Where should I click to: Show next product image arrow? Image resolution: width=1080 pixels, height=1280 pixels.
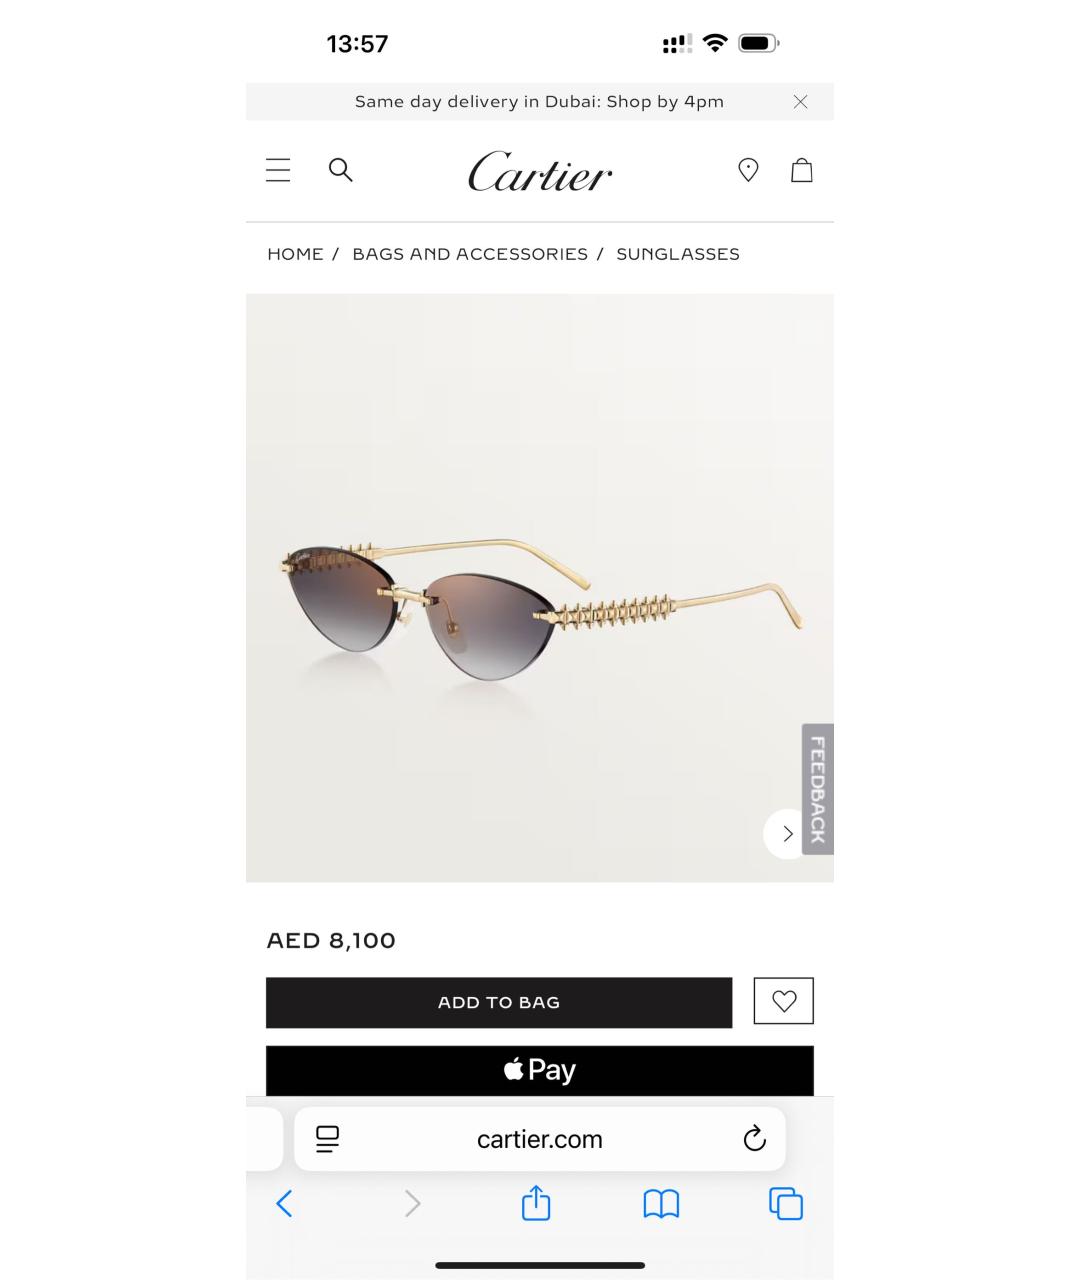(786, 833)
